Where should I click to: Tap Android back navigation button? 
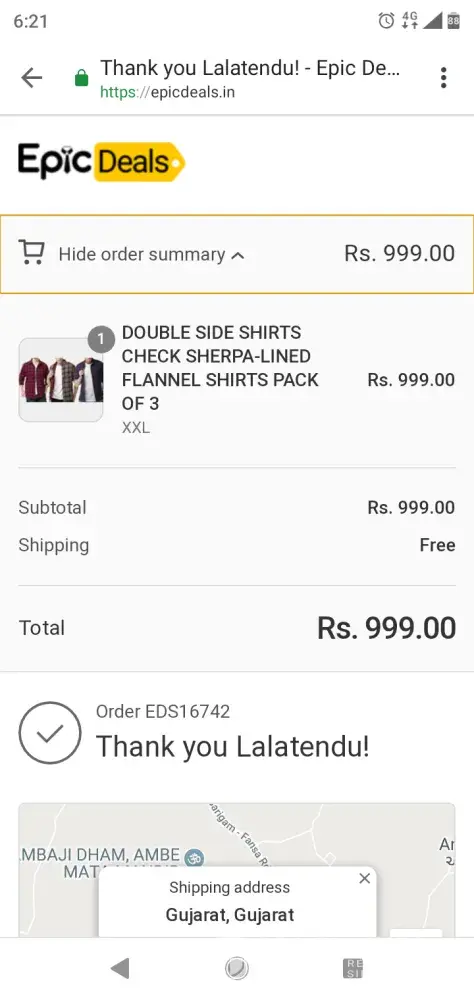tap(119, 969)
